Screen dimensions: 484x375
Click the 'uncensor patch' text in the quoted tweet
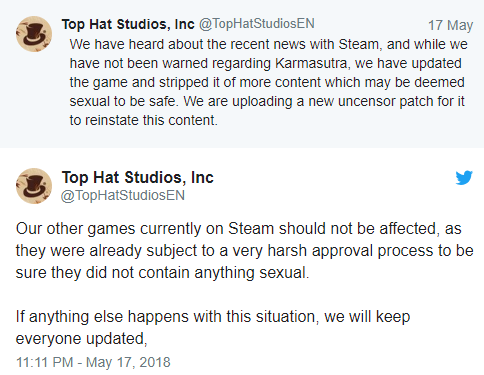click(382, 101)
